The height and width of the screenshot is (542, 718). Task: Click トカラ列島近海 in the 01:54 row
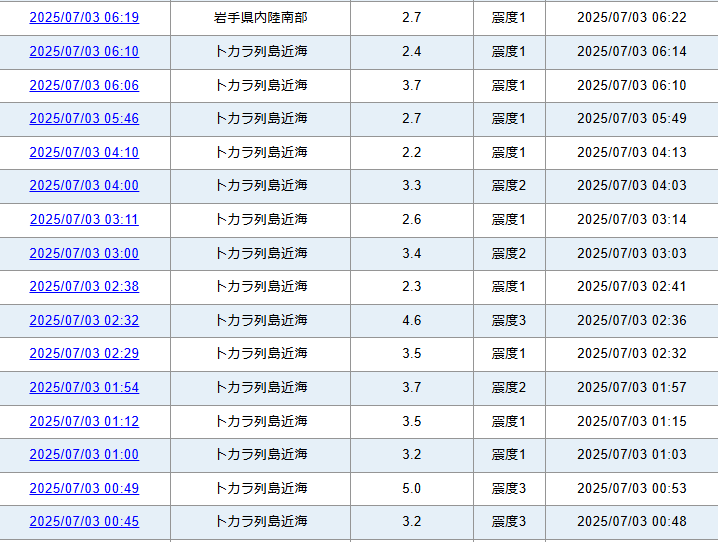[x=261, y=387]
